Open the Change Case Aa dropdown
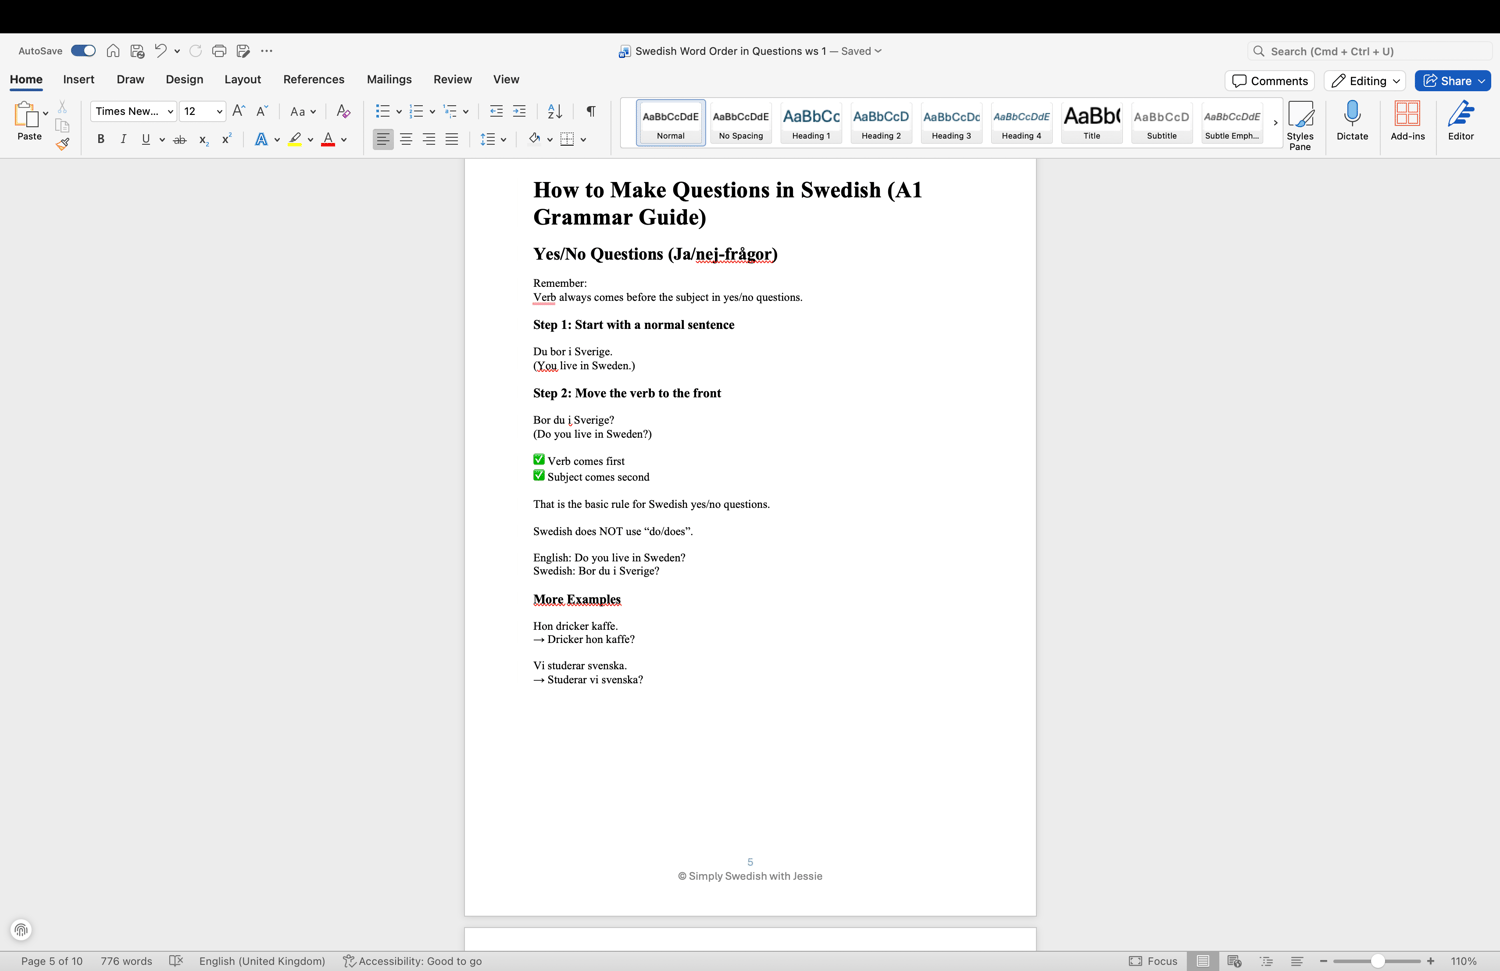This screenshot has height=971, width=1500. click(x=303, y=111)
